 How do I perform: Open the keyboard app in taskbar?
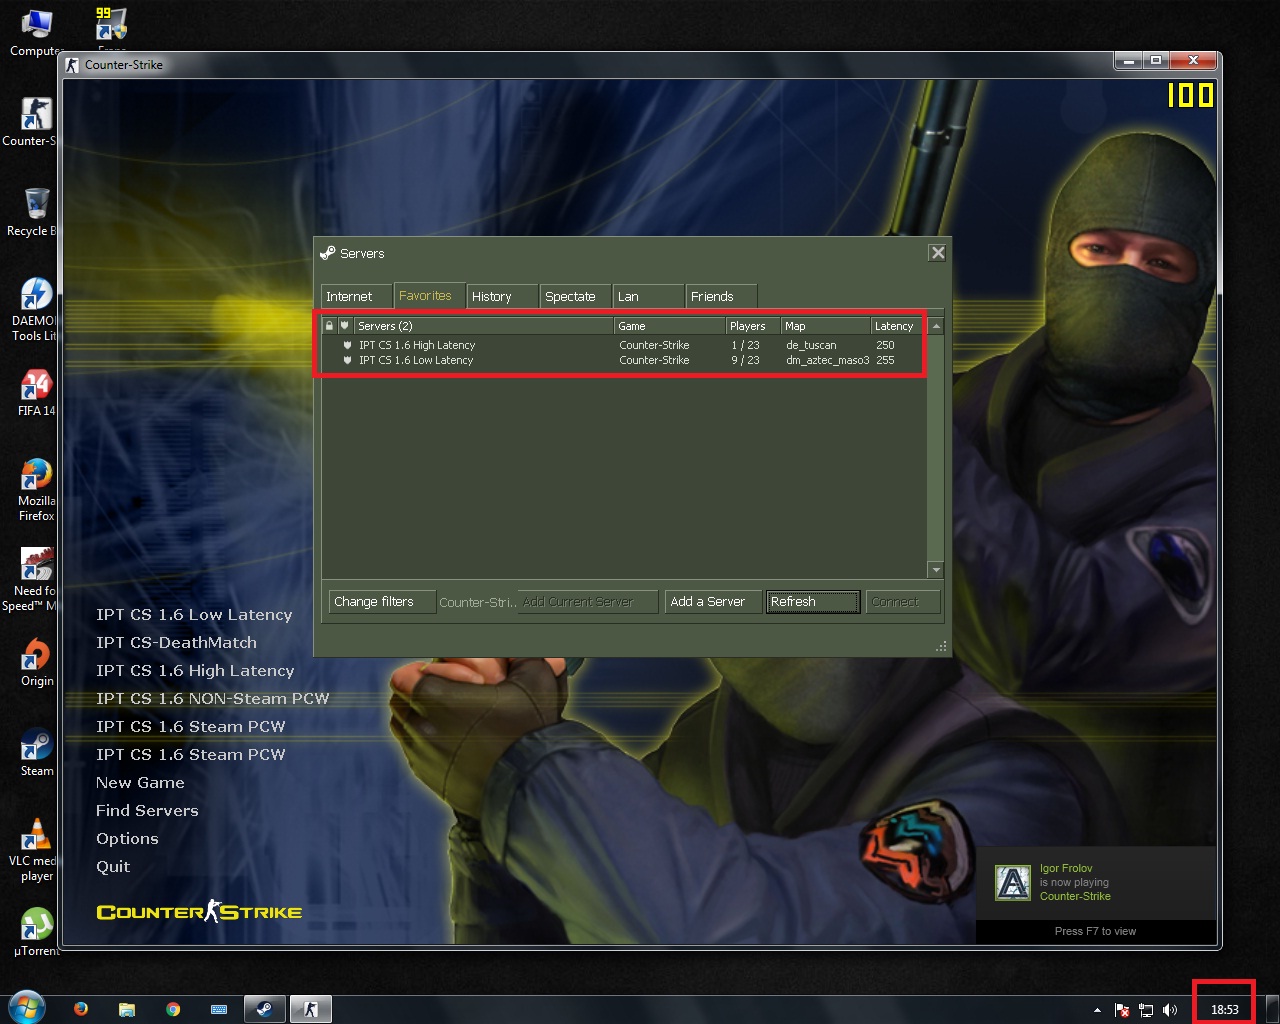coord(219,1009)
